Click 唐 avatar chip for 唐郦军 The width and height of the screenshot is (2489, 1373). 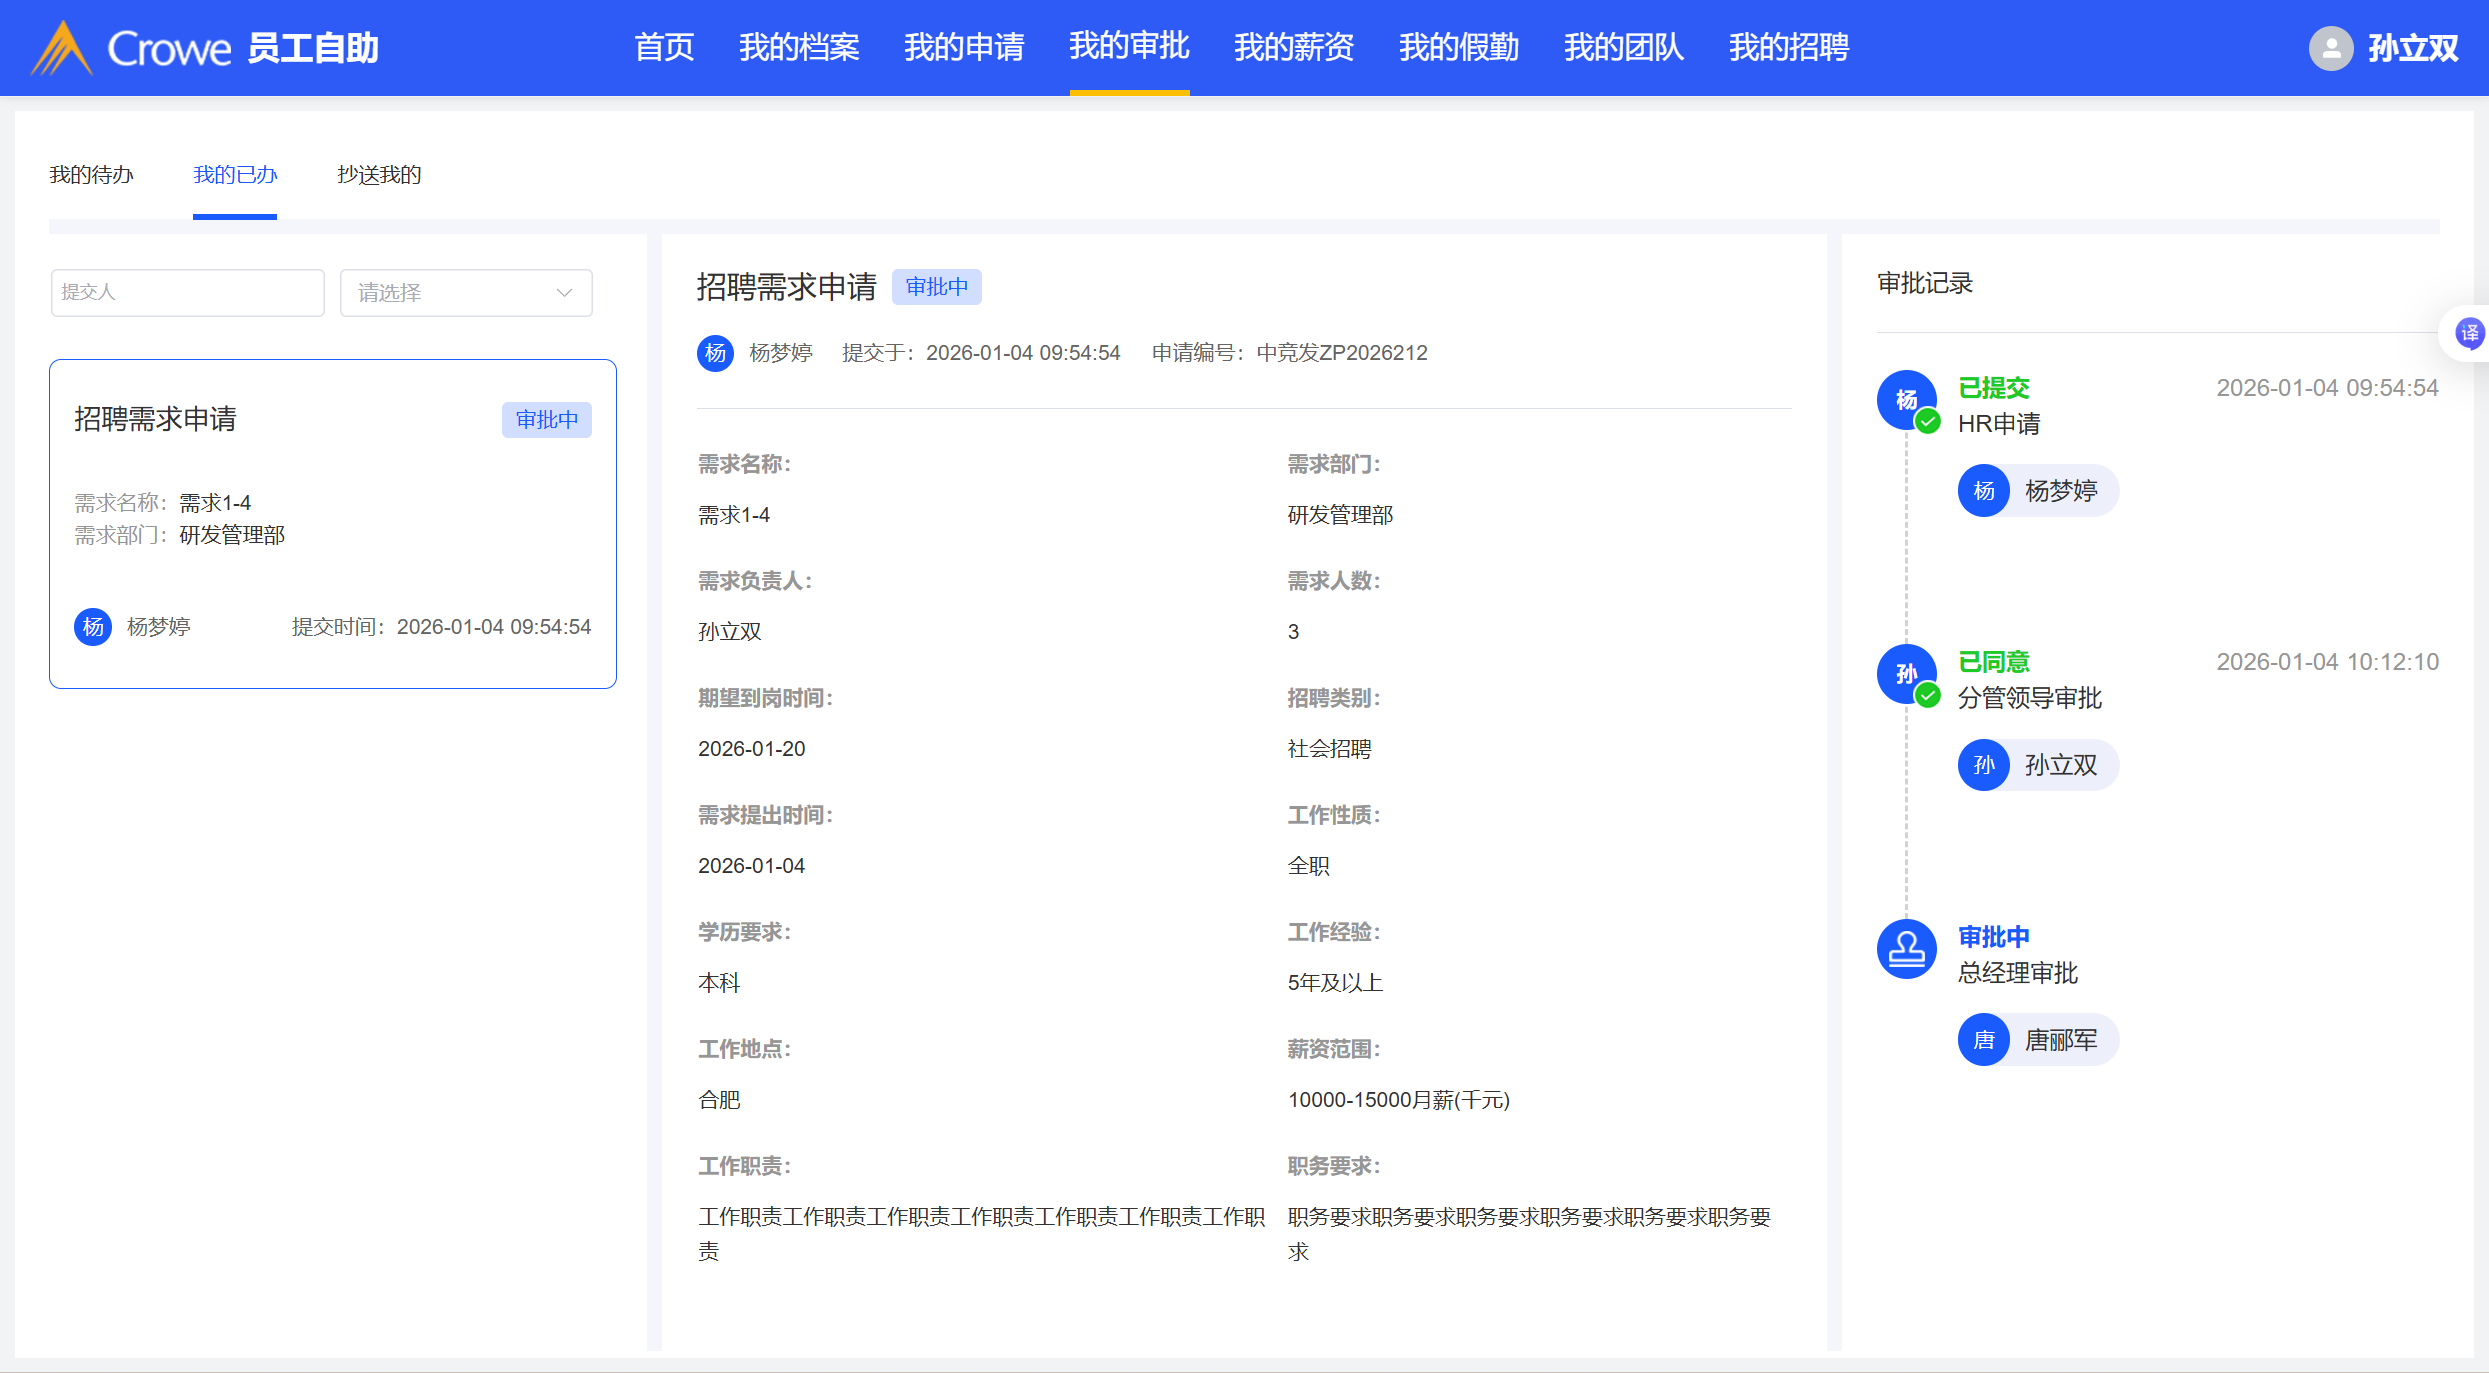[1984, 1040]
